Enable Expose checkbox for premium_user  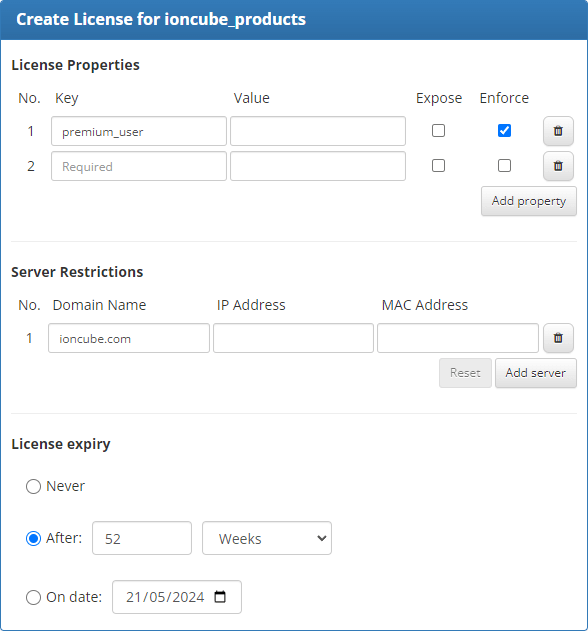tap(438, 131)
